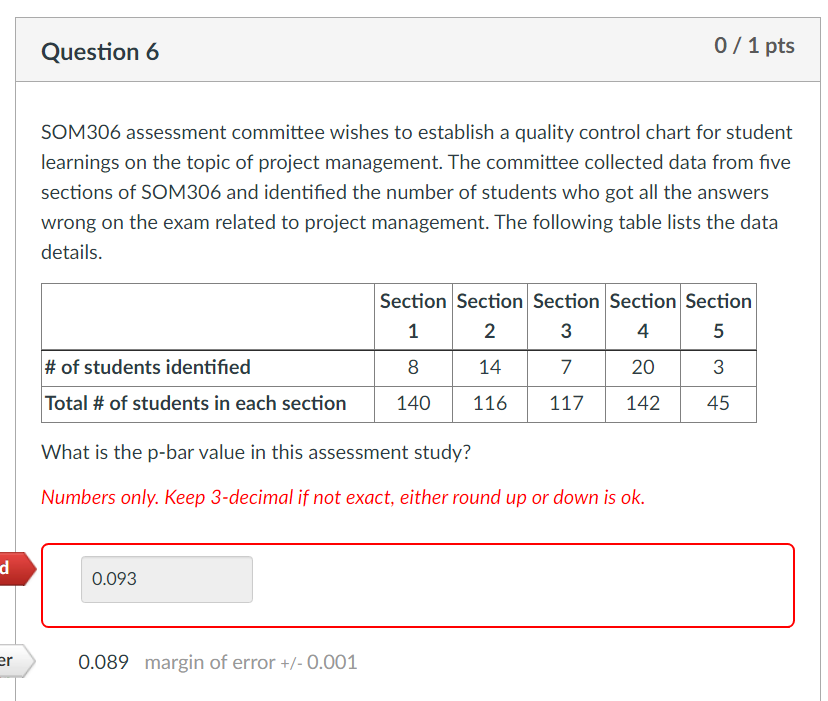Image resolution: width=828 pixels, height=701 pixels.
Task: Click the Section 2 column header
Action: (489, 316)
